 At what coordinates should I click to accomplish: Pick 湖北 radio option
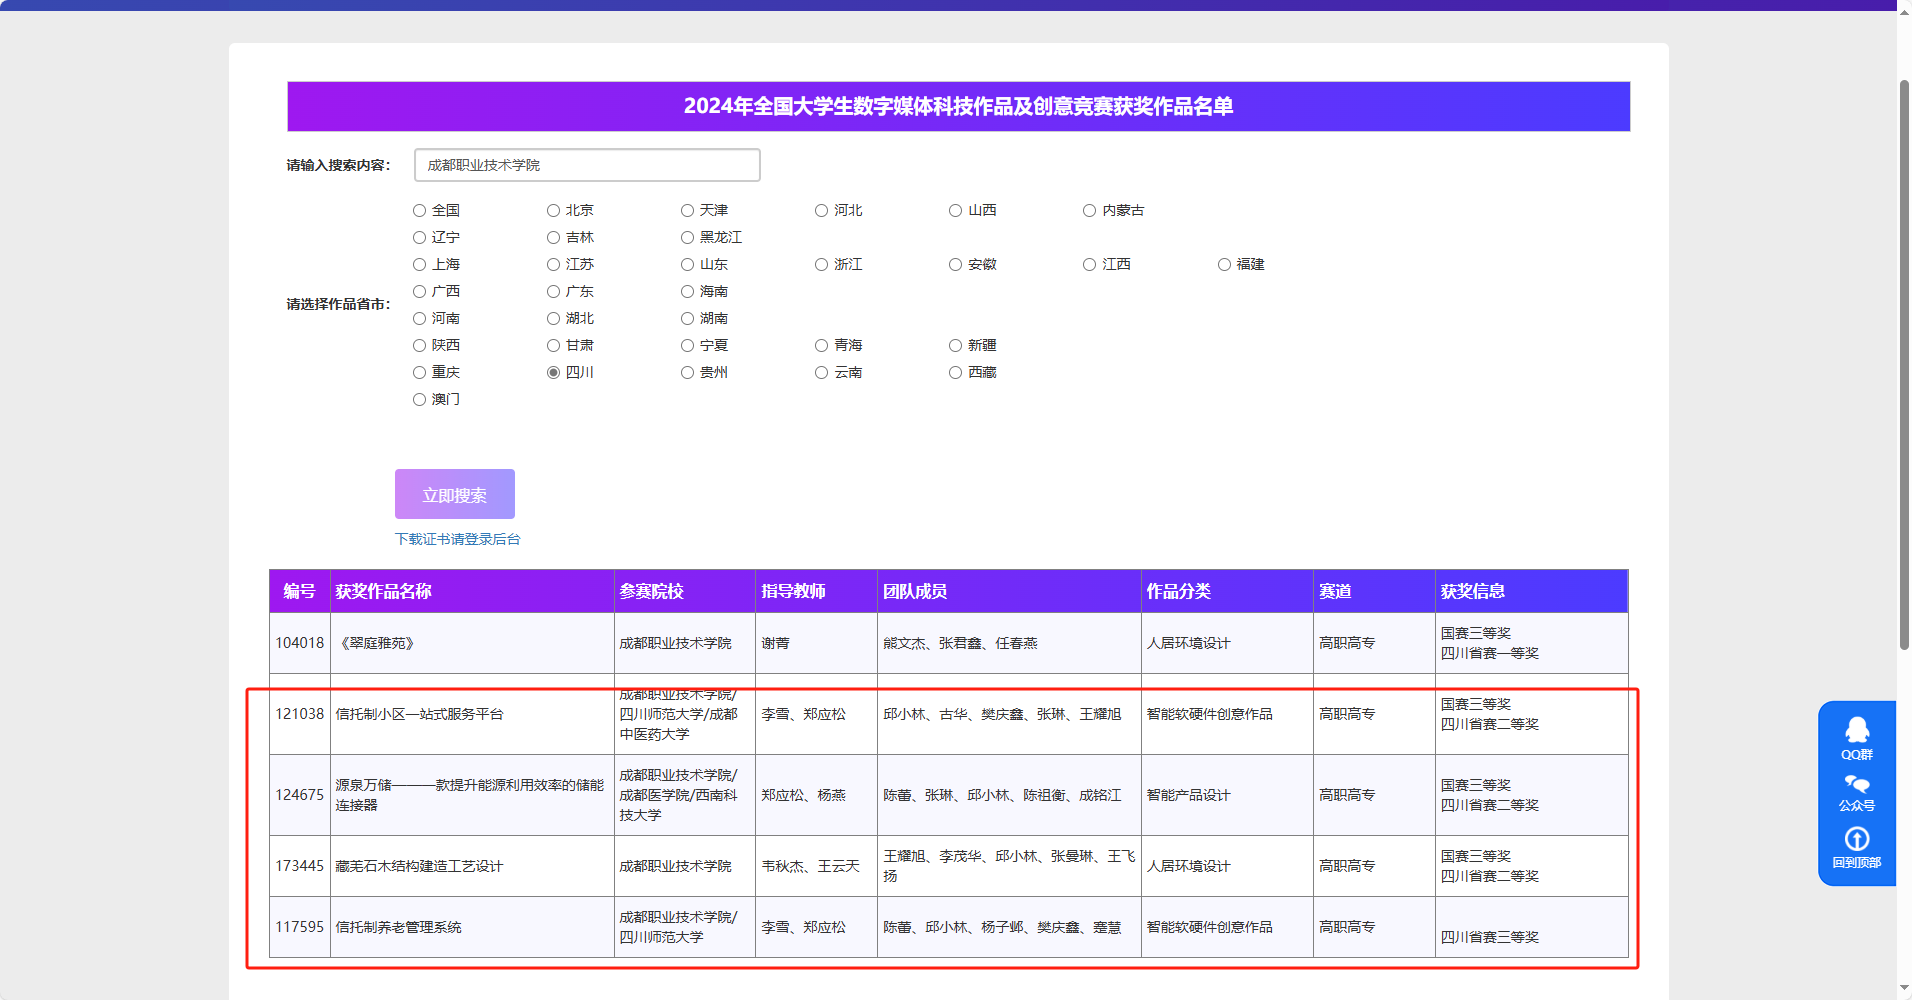coord(553,318)
